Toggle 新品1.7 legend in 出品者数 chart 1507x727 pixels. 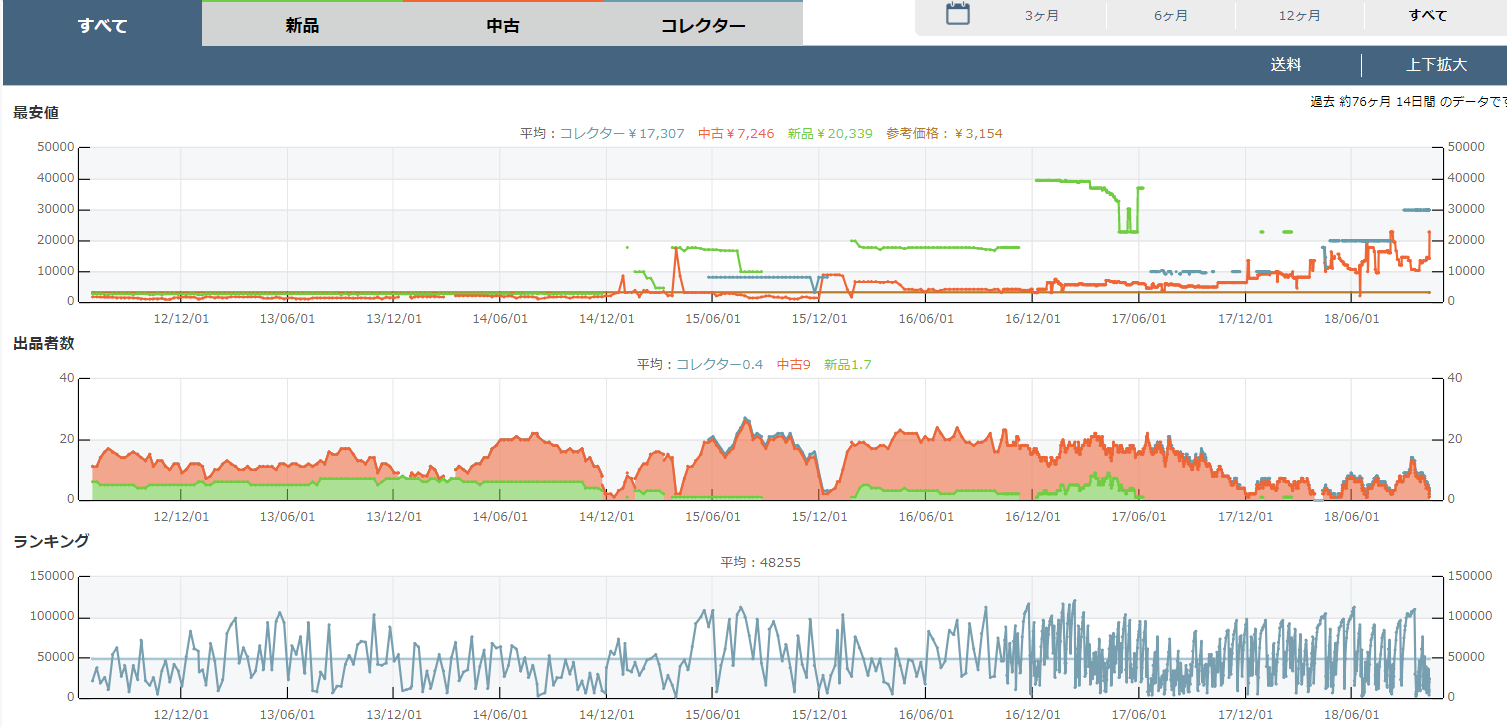point(847,364)
